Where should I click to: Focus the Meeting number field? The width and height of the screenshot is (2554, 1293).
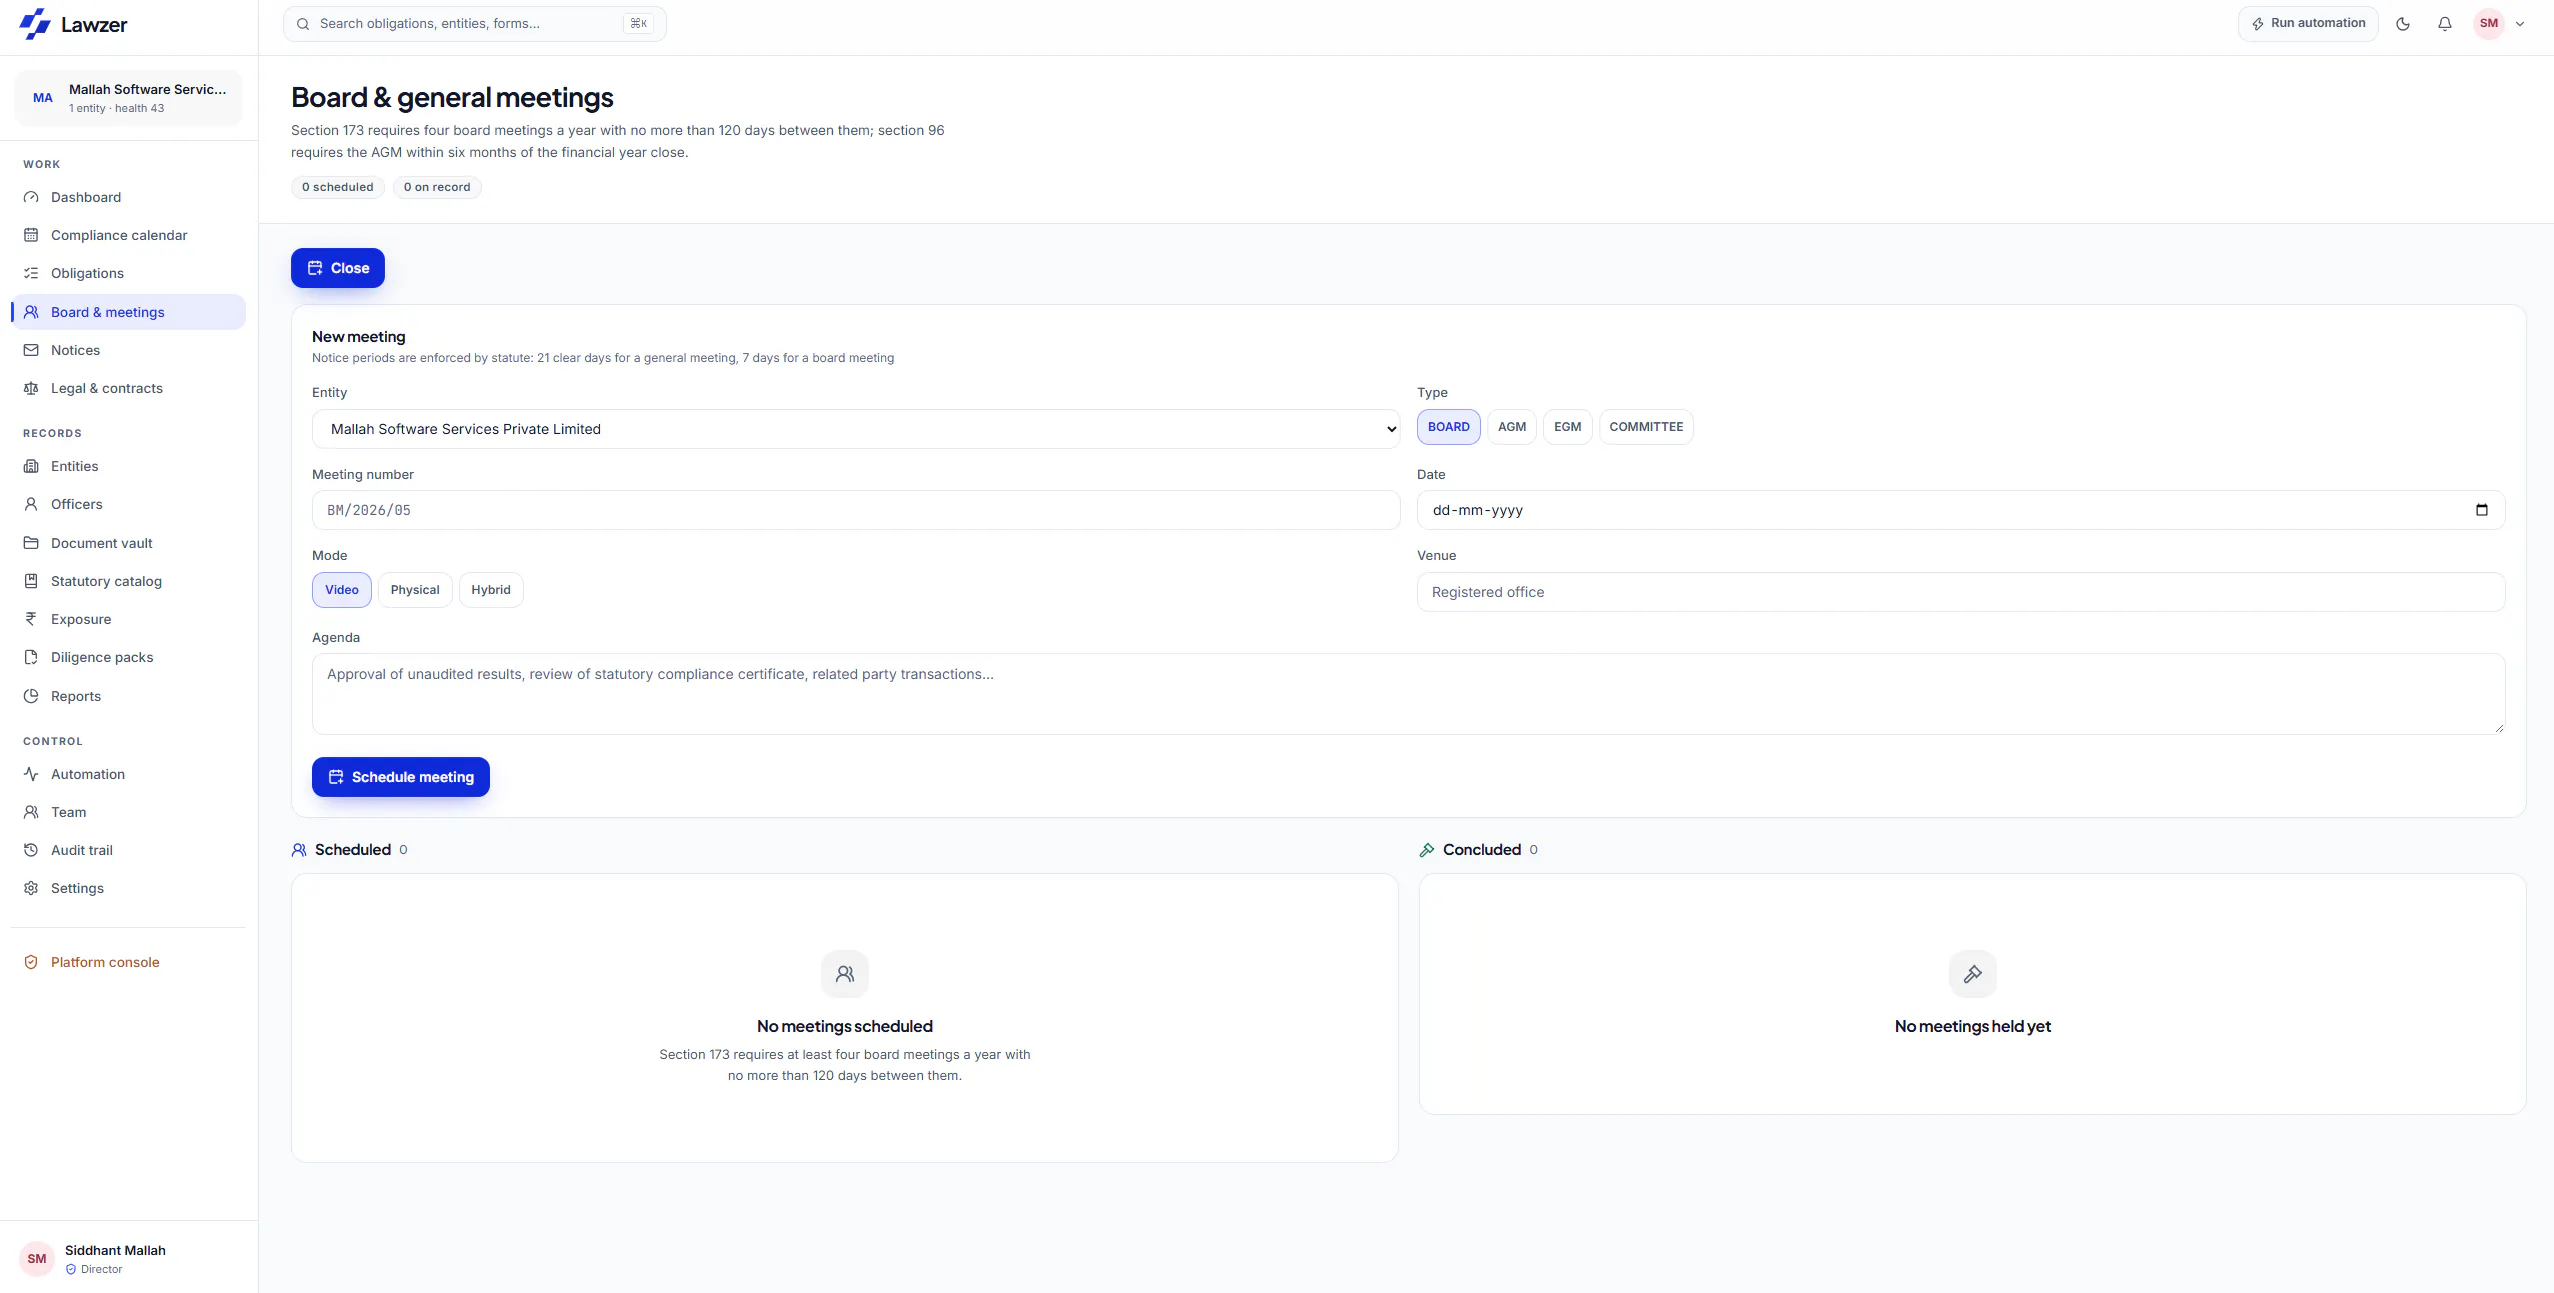(856, 510)
